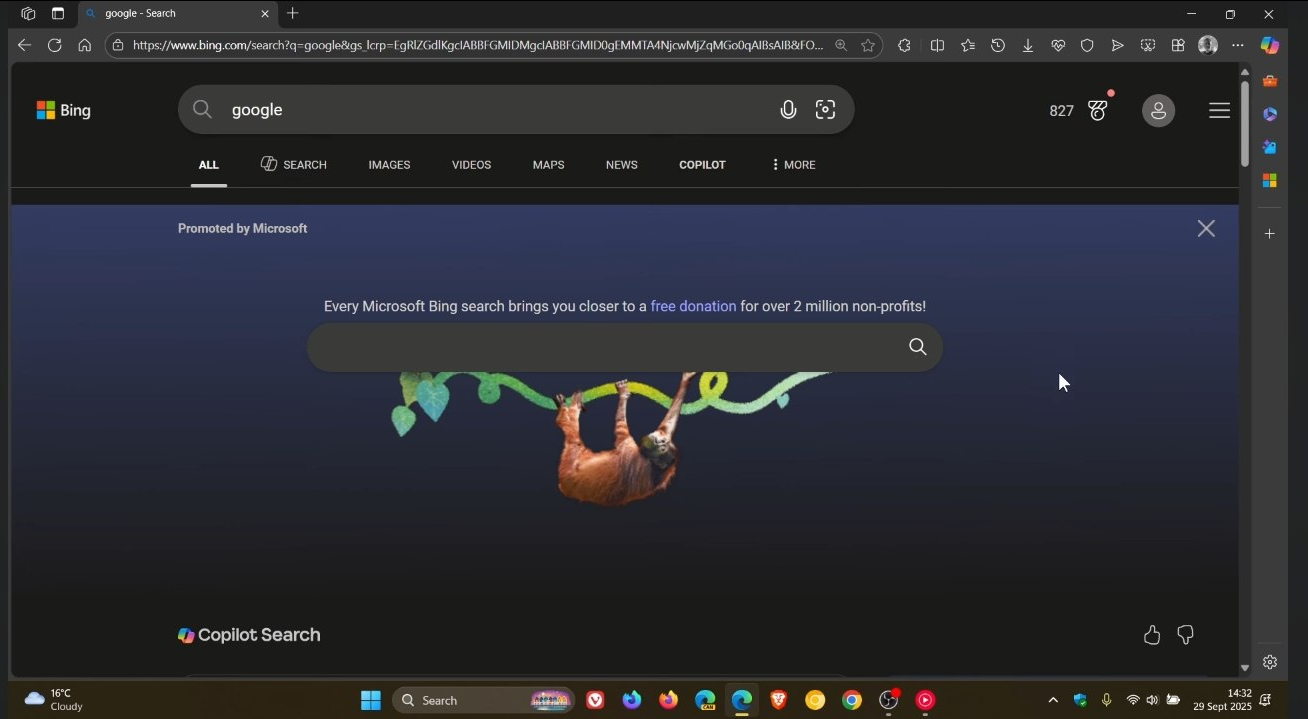1308x719 pixels.
Task: Show hidden system tray icons
Action: point(1053,700)
